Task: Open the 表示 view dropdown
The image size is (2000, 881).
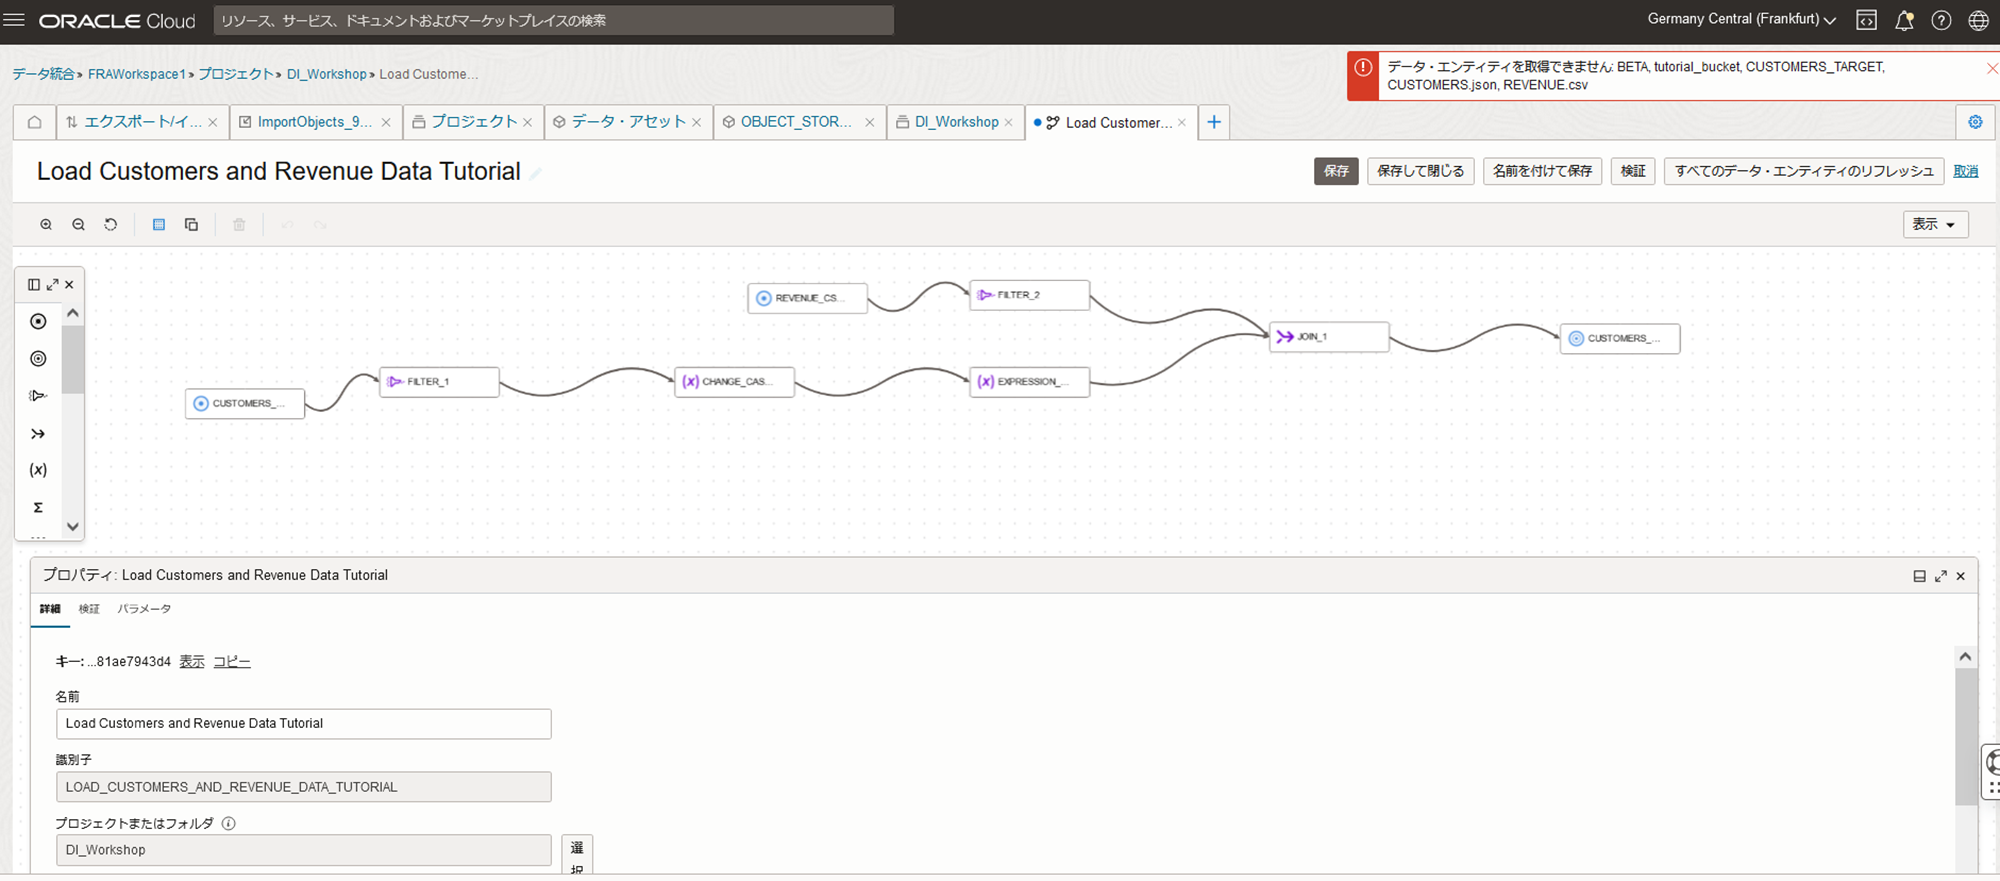Action: click(1935, 224)
